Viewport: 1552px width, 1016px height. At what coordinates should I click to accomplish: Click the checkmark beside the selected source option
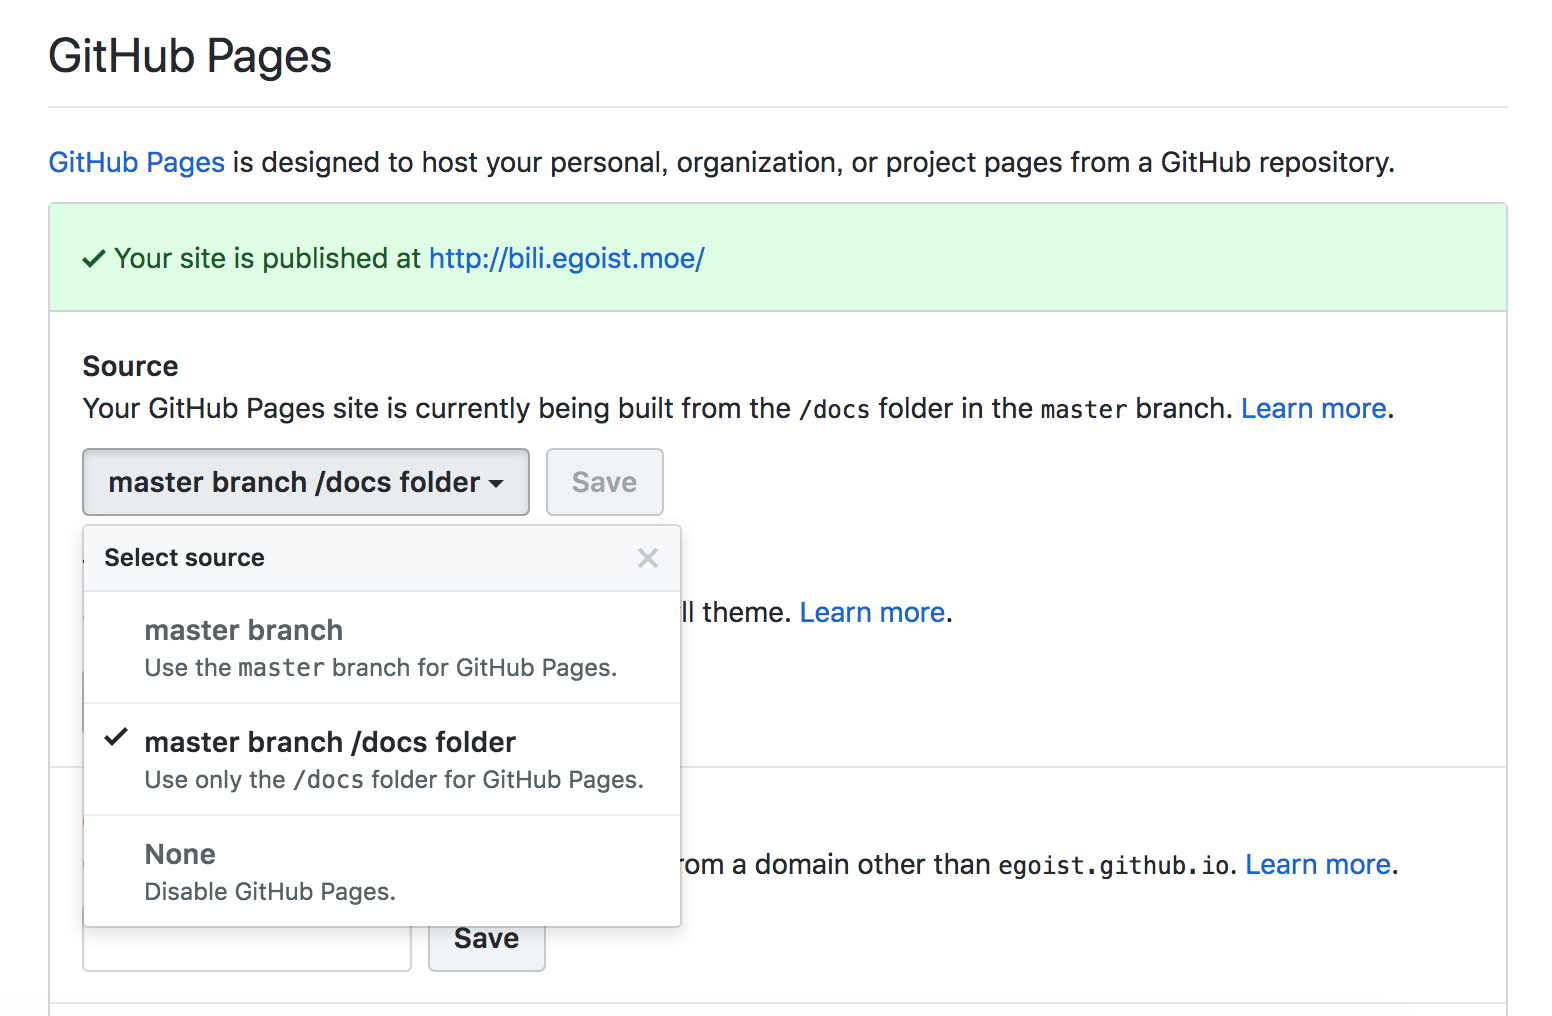pyautogui.click(x=117, y=738)
